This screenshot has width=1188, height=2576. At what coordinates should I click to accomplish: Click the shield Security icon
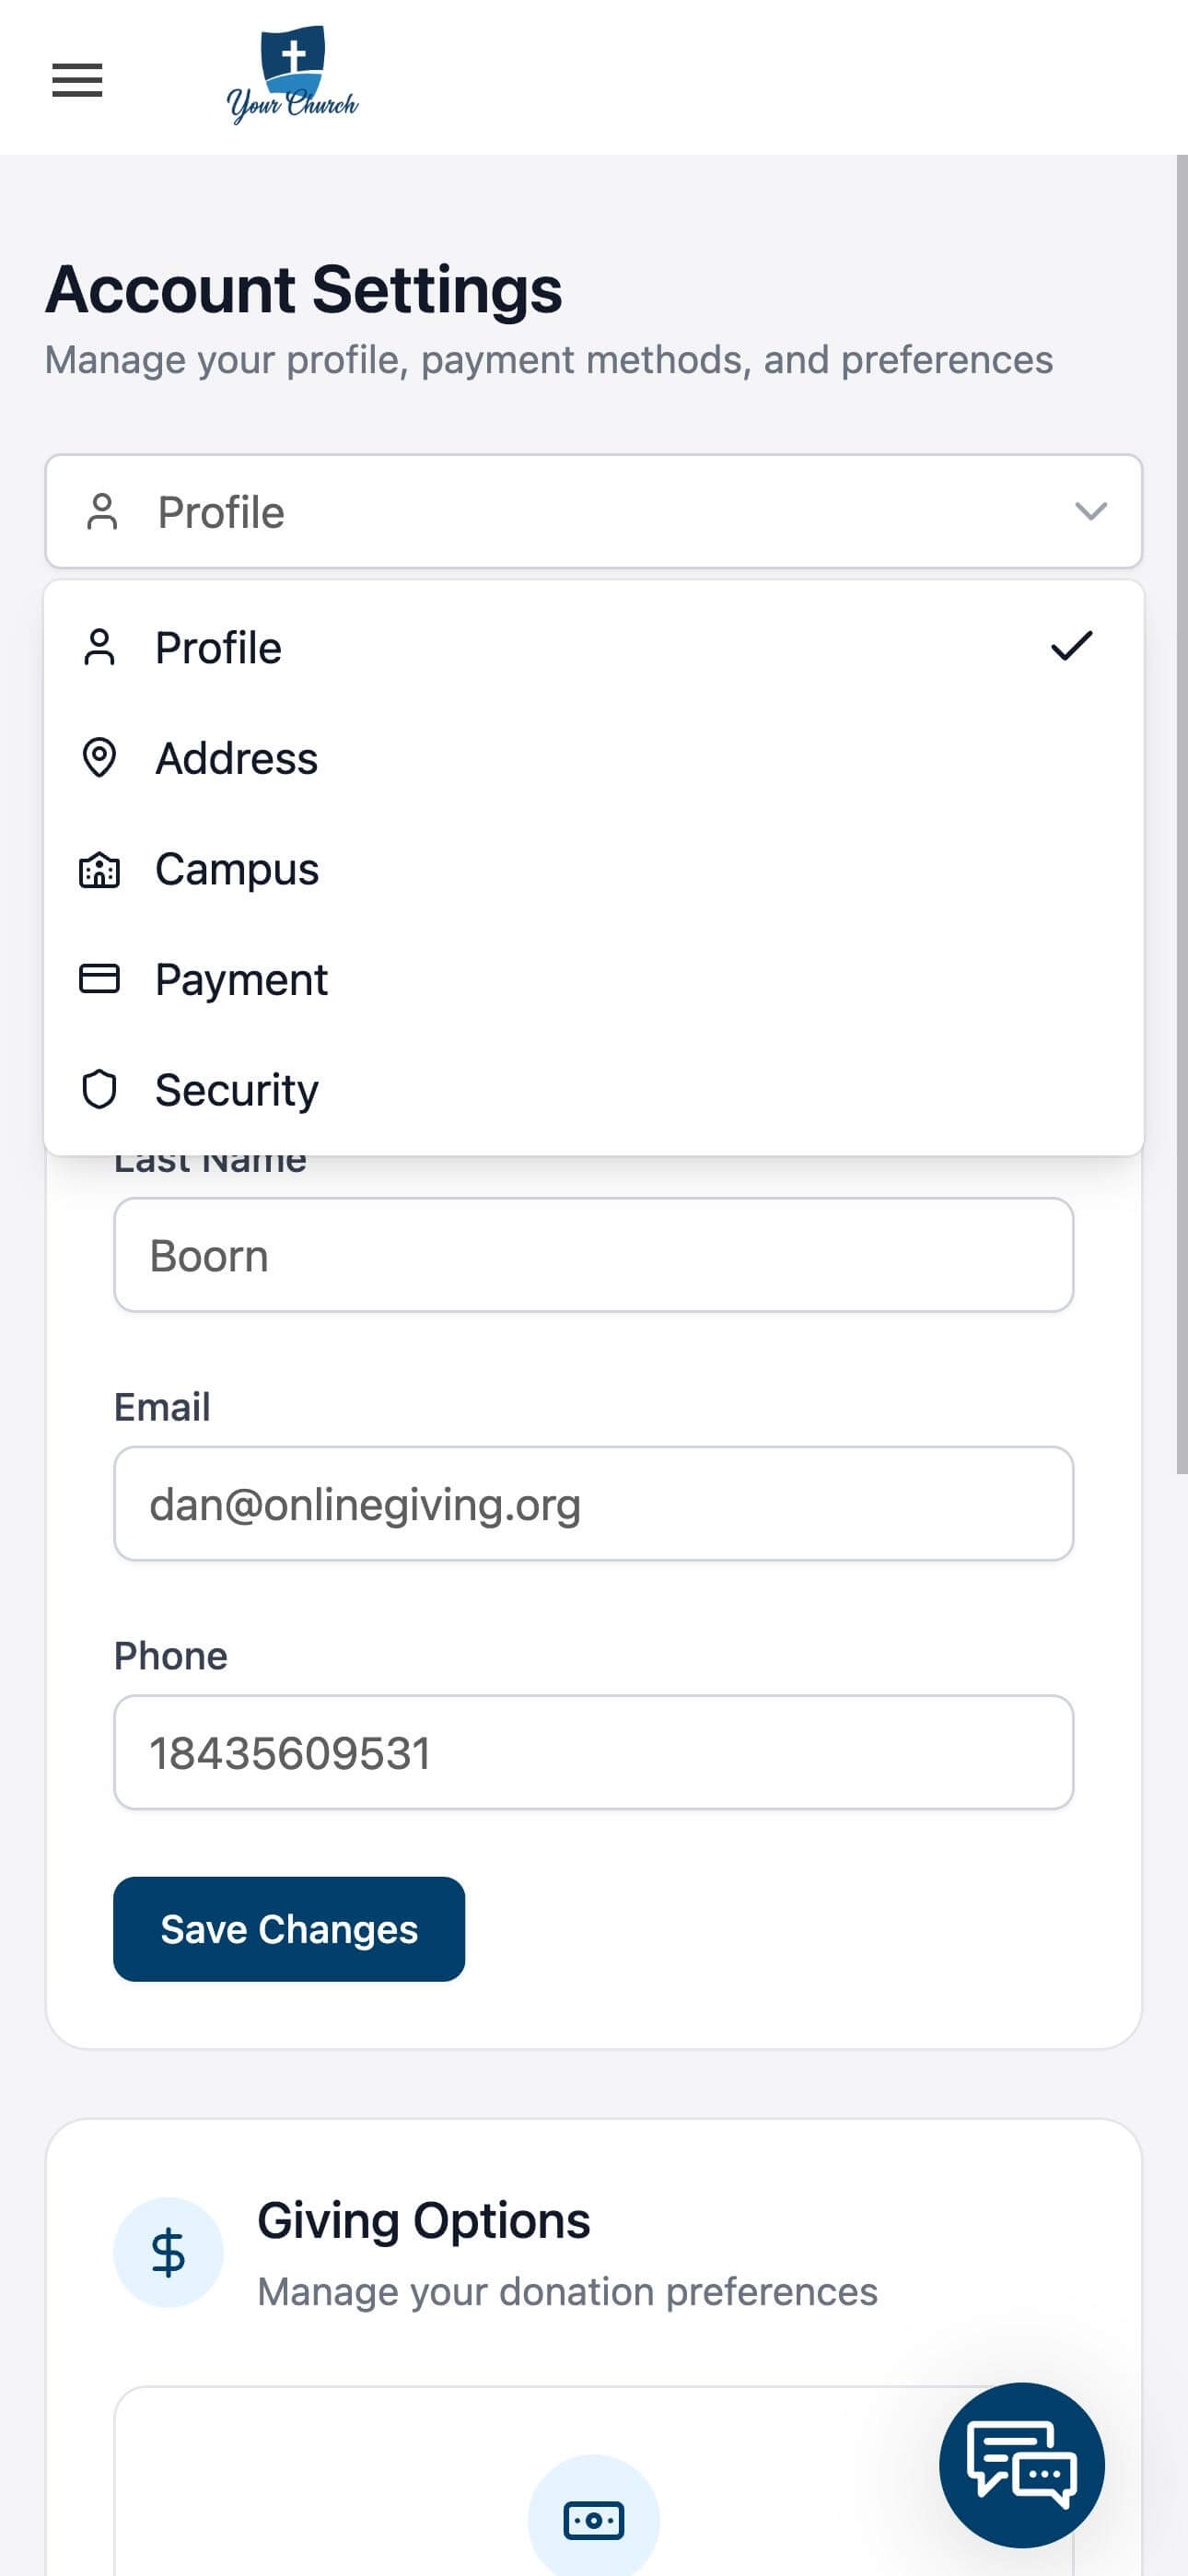click(x=99, y=1089)
